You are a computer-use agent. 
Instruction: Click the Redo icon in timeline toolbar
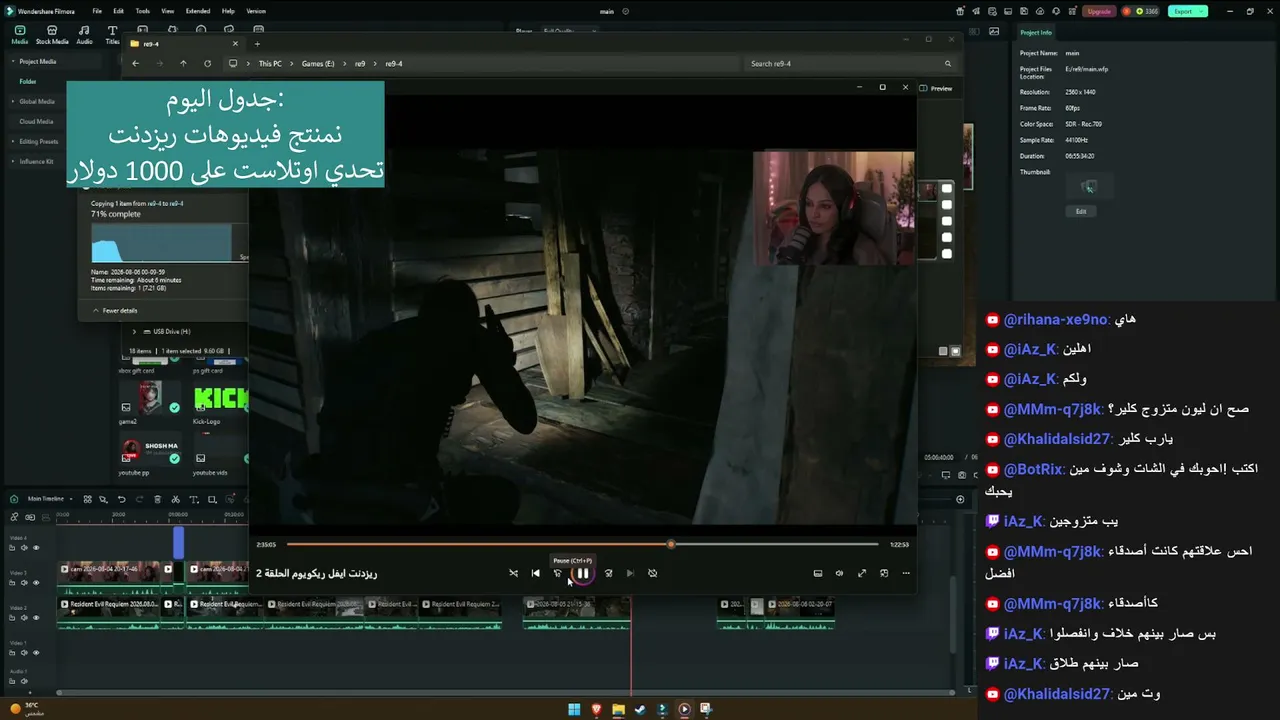pos(139,499)
